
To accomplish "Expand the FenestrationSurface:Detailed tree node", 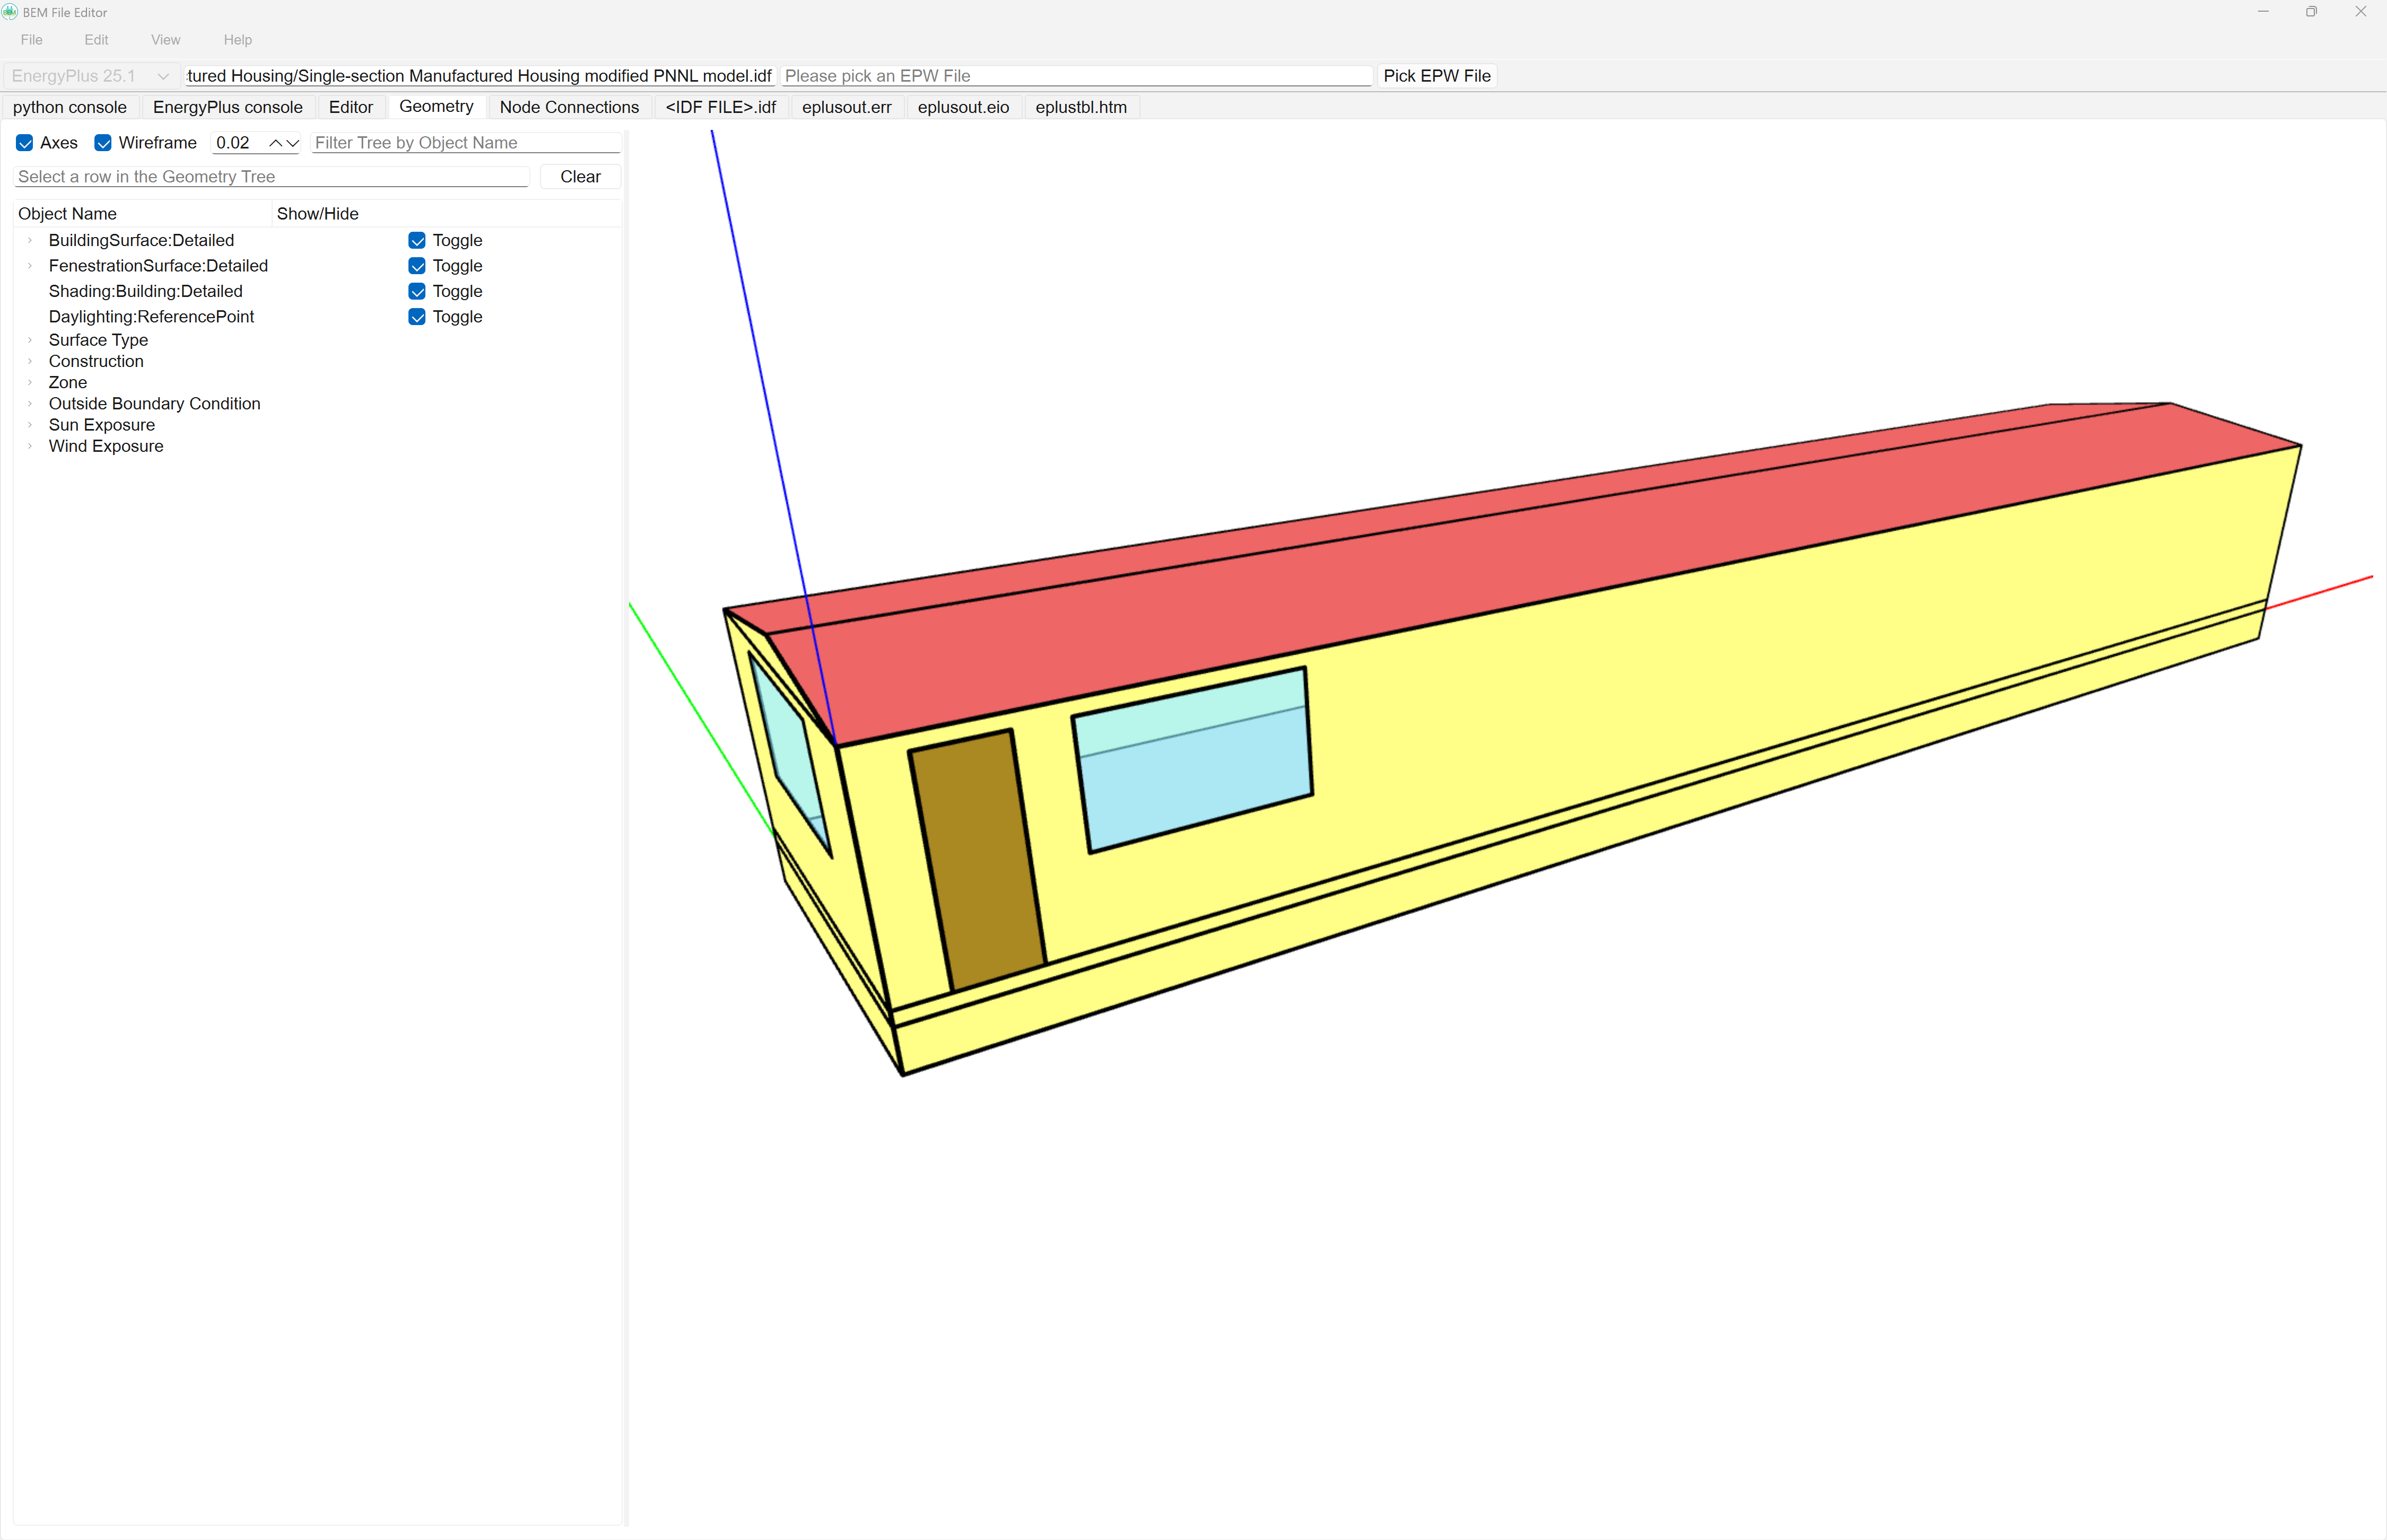I will click(30, 266).
